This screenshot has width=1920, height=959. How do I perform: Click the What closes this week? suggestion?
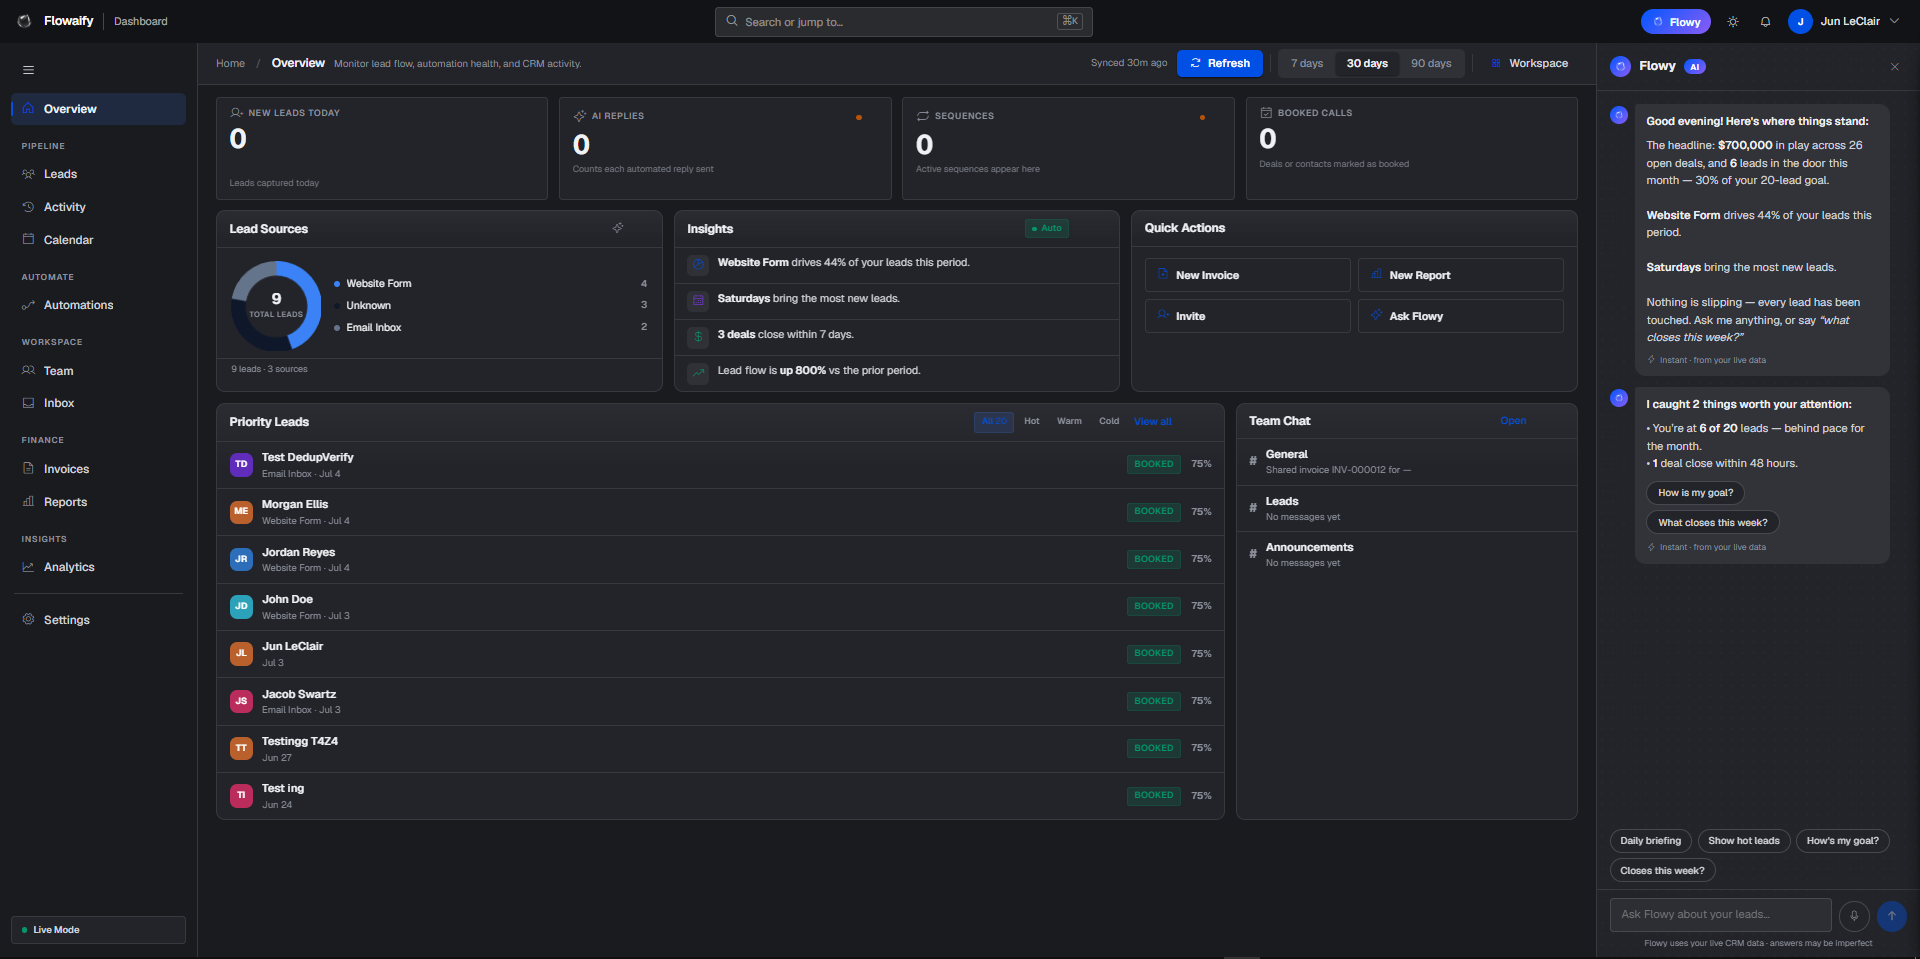1712,523
